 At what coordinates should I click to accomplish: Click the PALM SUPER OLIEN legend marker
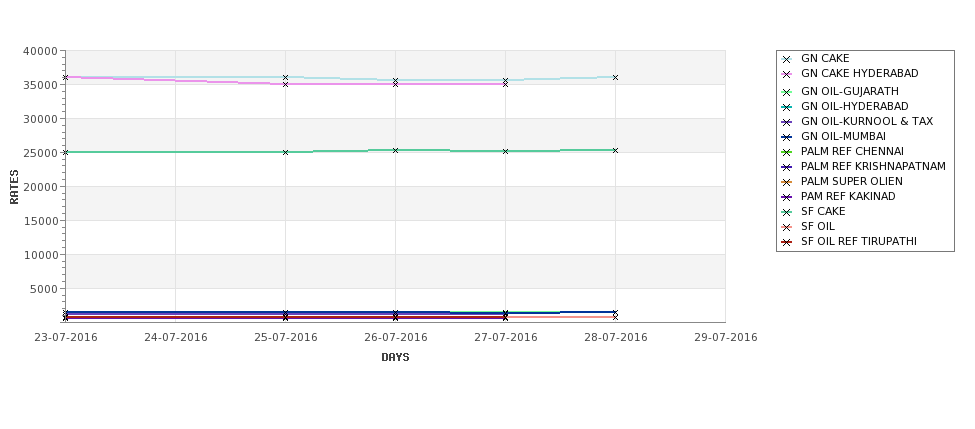click(x=787, y=182)
